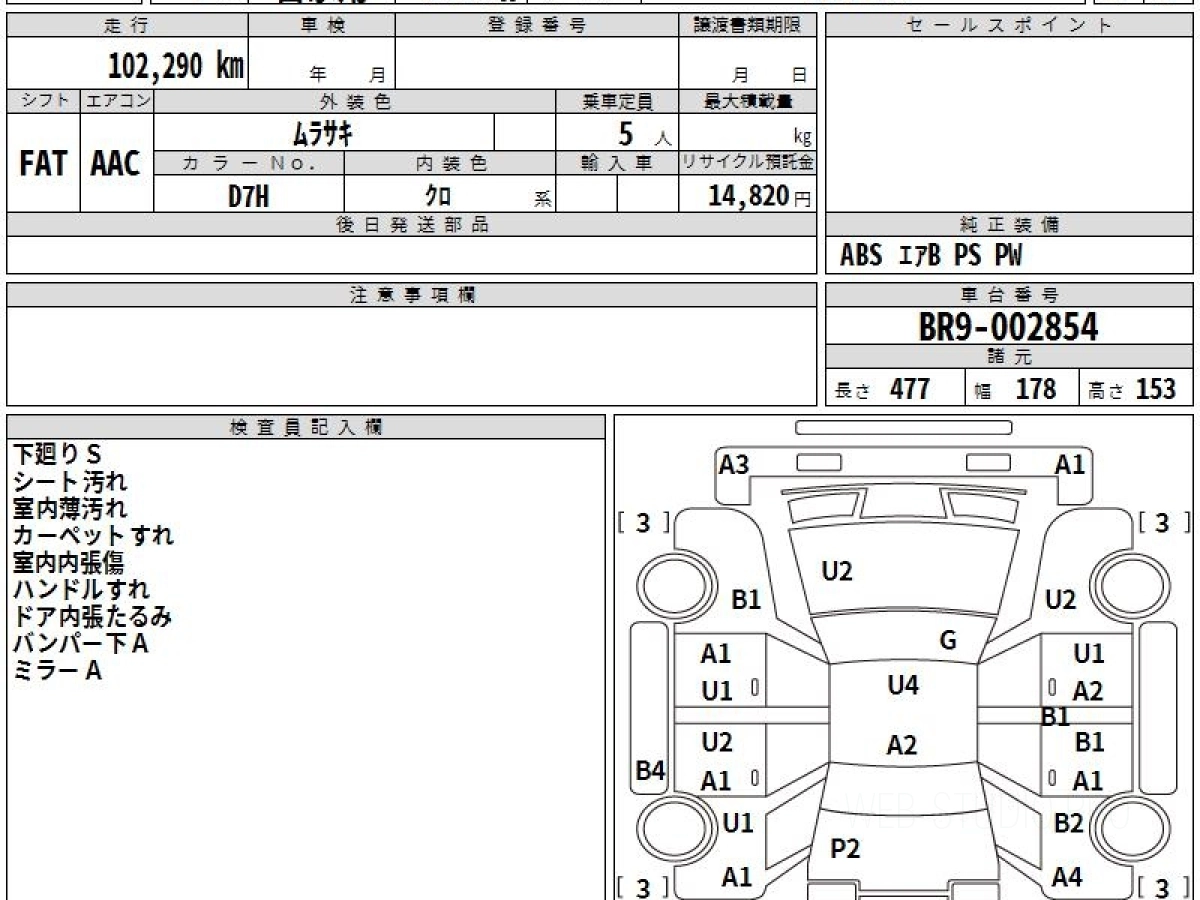Click the G mark on windshield
The image size is (1200, 900).
(948, 641)
